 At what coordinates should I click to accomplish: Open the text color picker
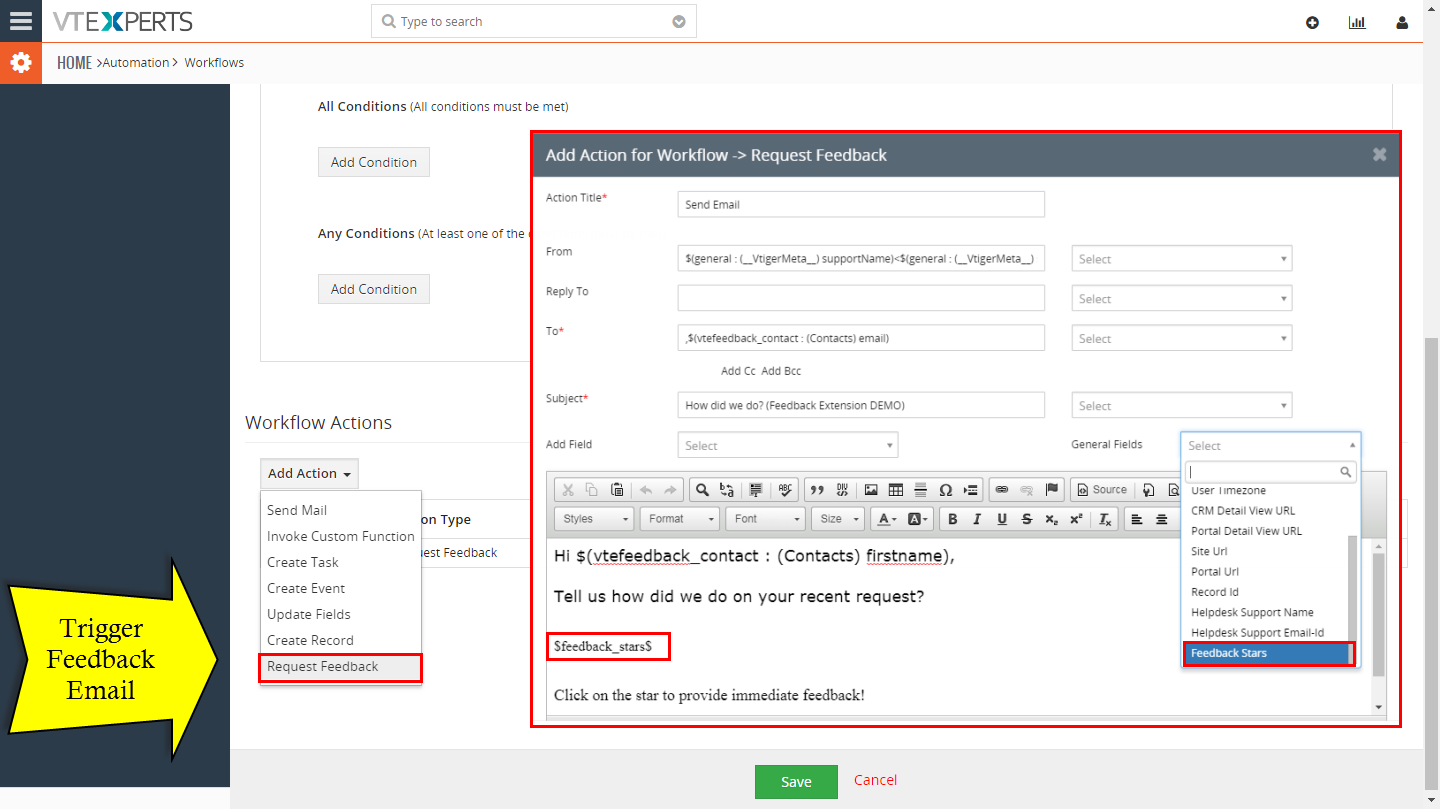point(886,519)
